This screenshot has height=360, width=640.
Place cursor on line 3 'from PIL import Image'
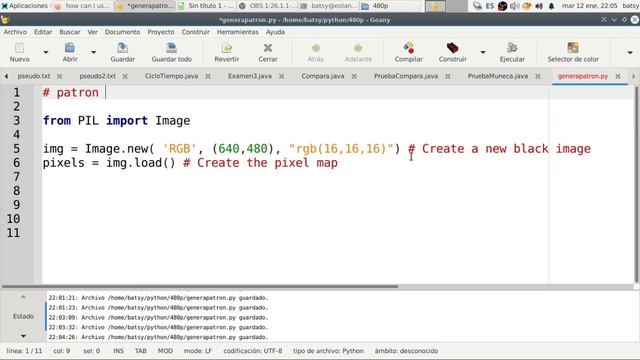(x=116, y=121)
